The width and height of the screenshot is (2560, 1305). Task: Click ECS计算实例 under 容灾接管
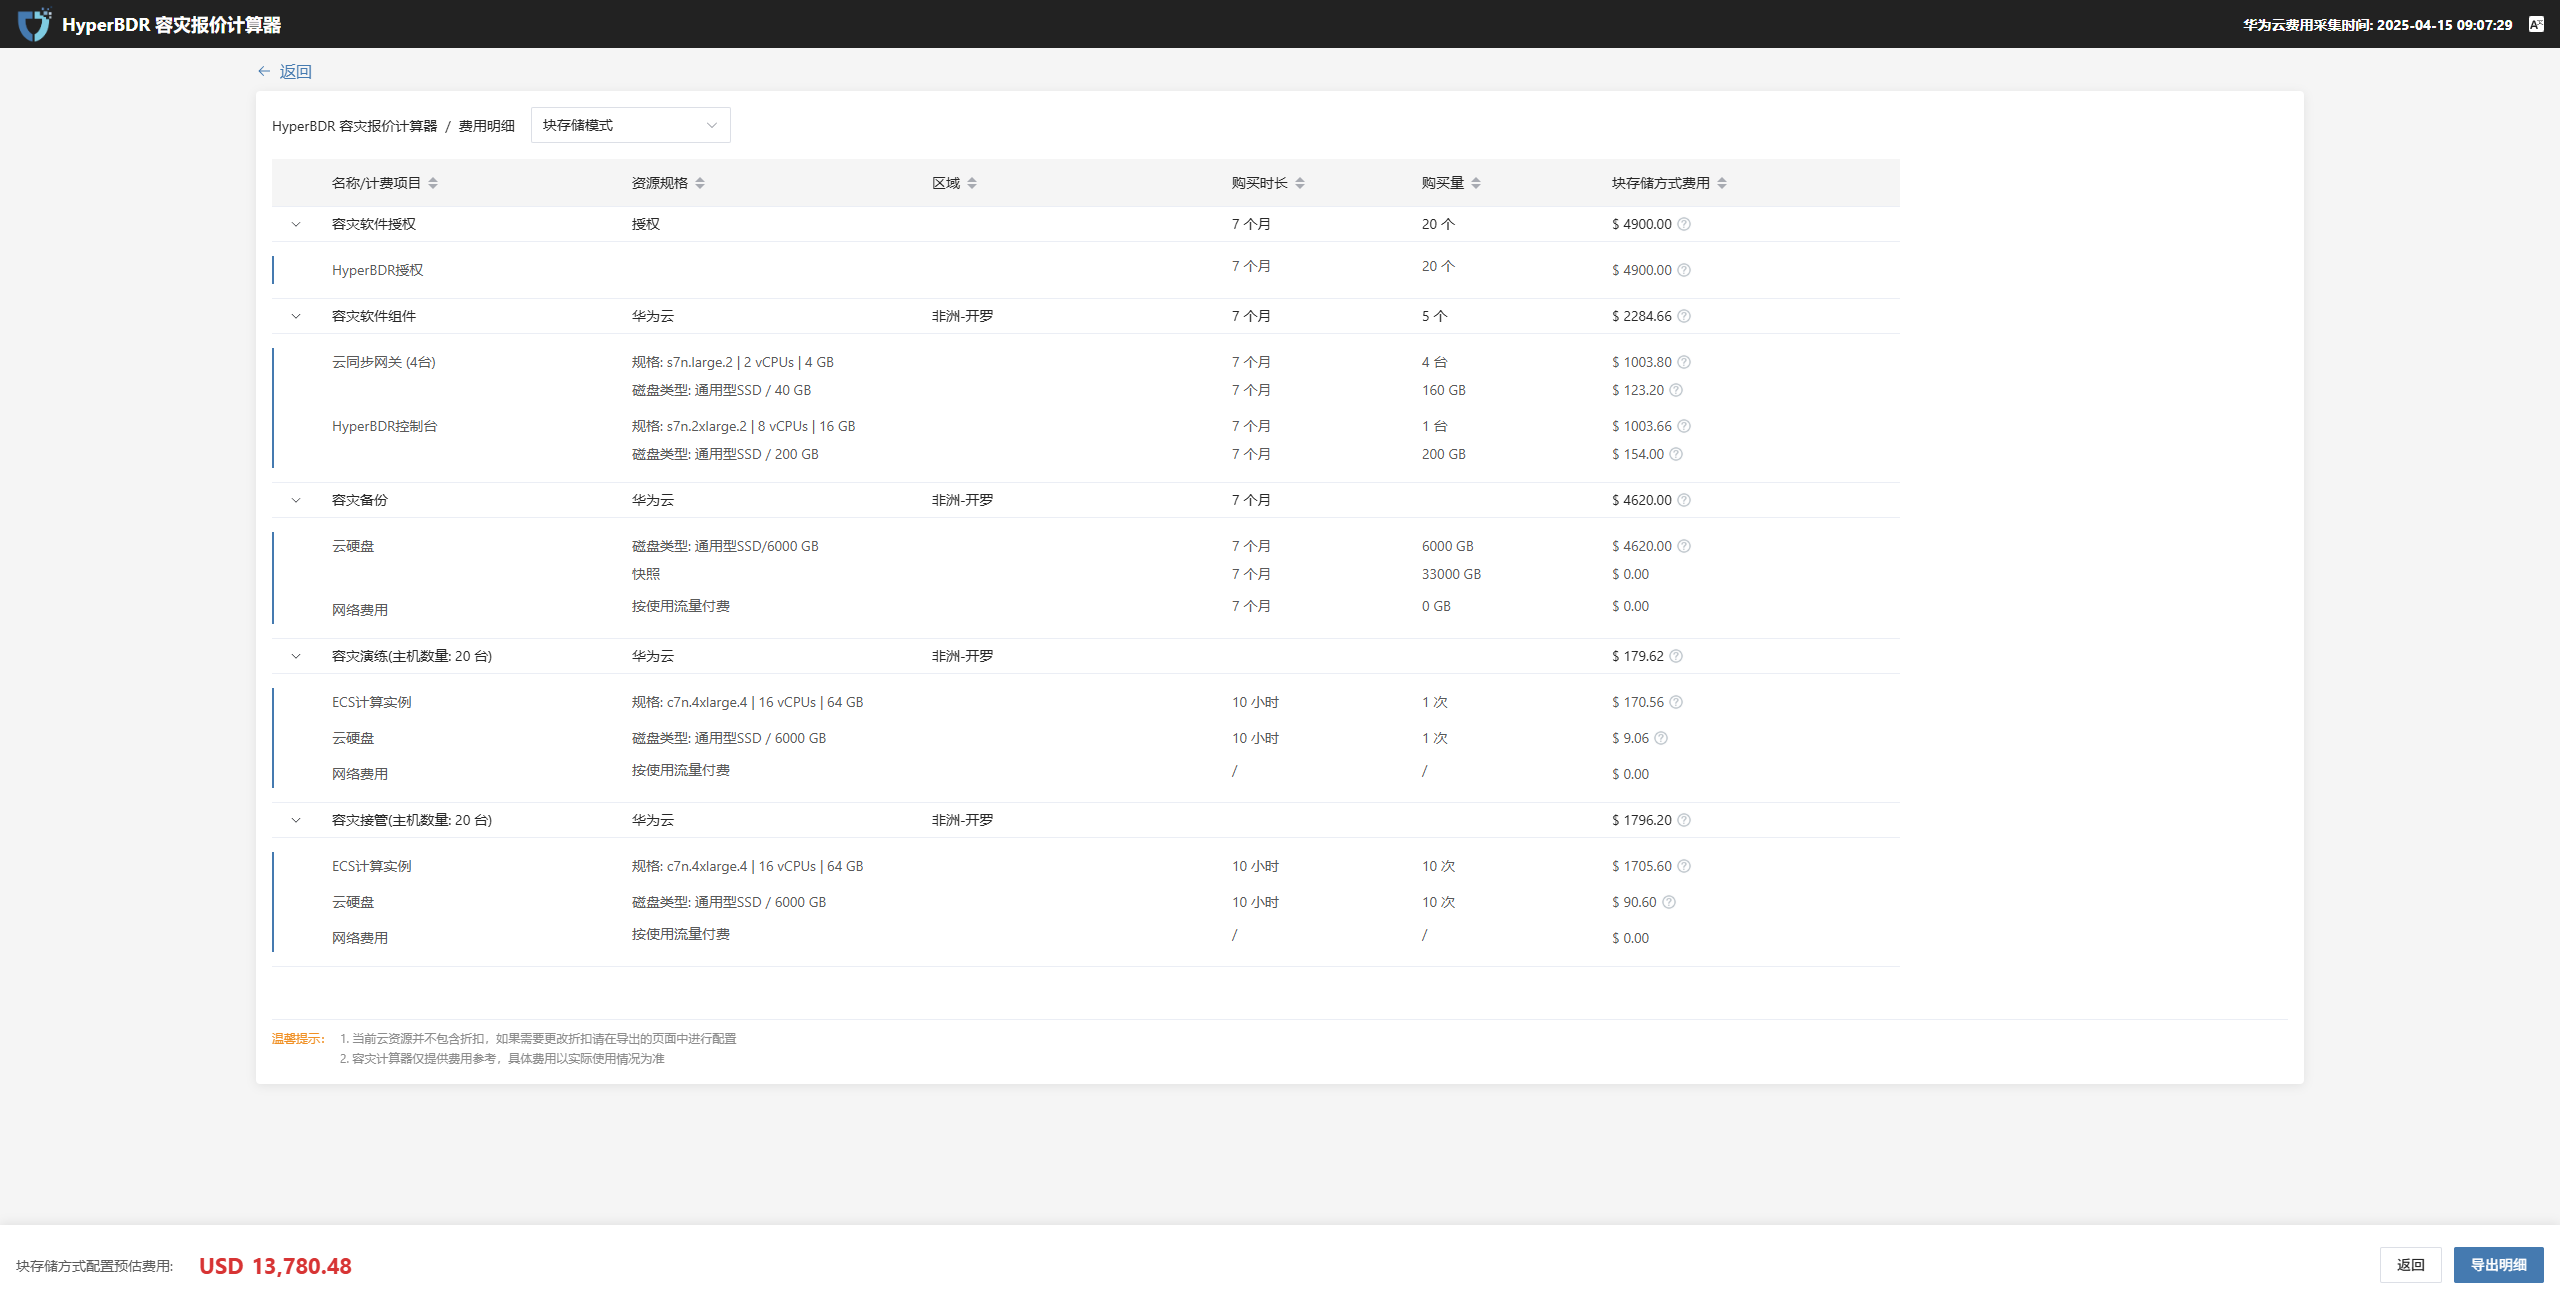pos(372,866)
